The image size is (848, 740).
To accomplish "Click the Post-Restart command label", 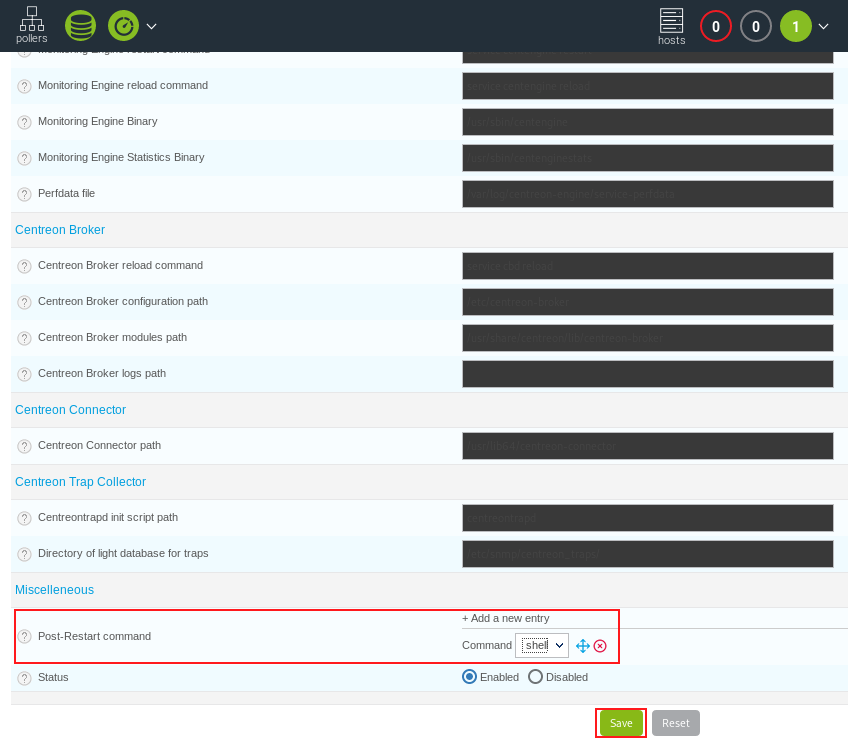I will tap(94, 636).
